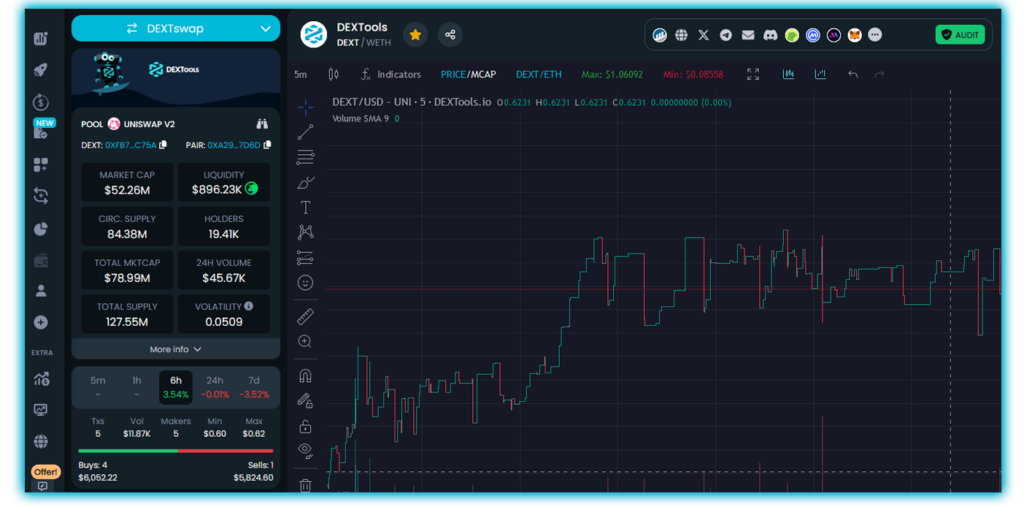
Task: Select the trend line drawing tool
Action: pos(305,133)
